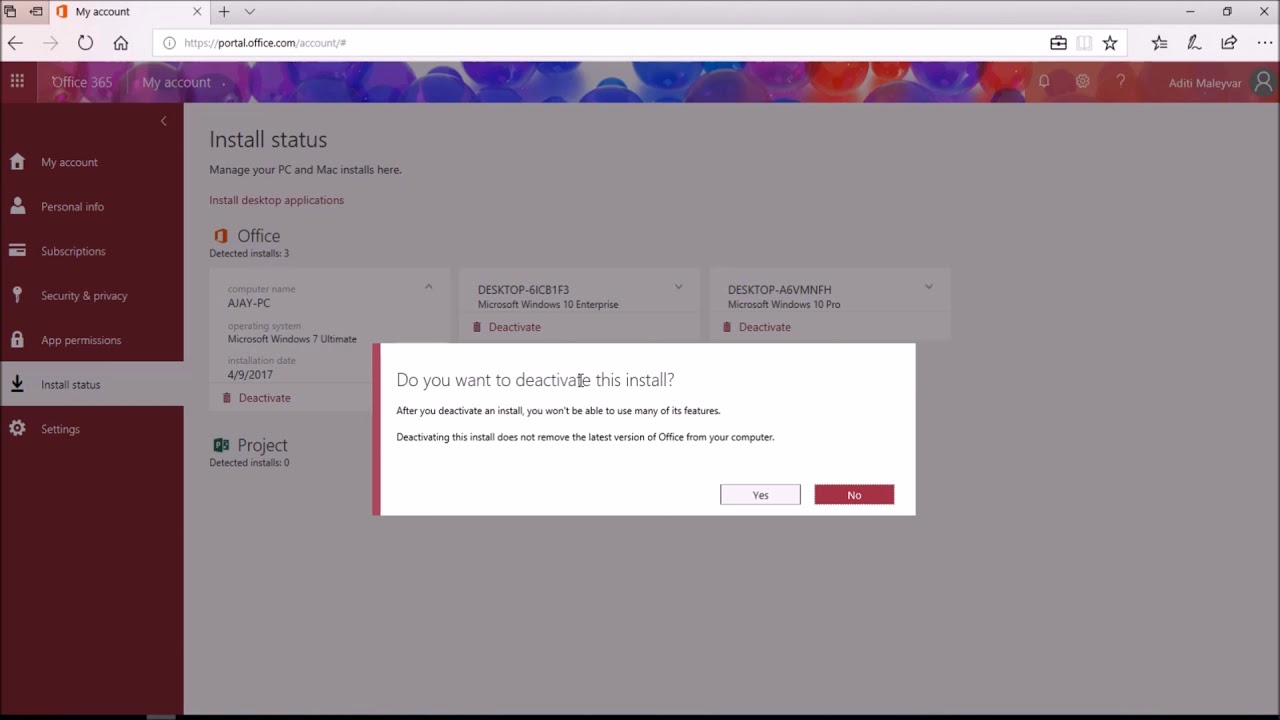Screen dimensions: 1280x720
Task: Collapse the AJAY-PC install details chevron
Action: tap(428, 287)
